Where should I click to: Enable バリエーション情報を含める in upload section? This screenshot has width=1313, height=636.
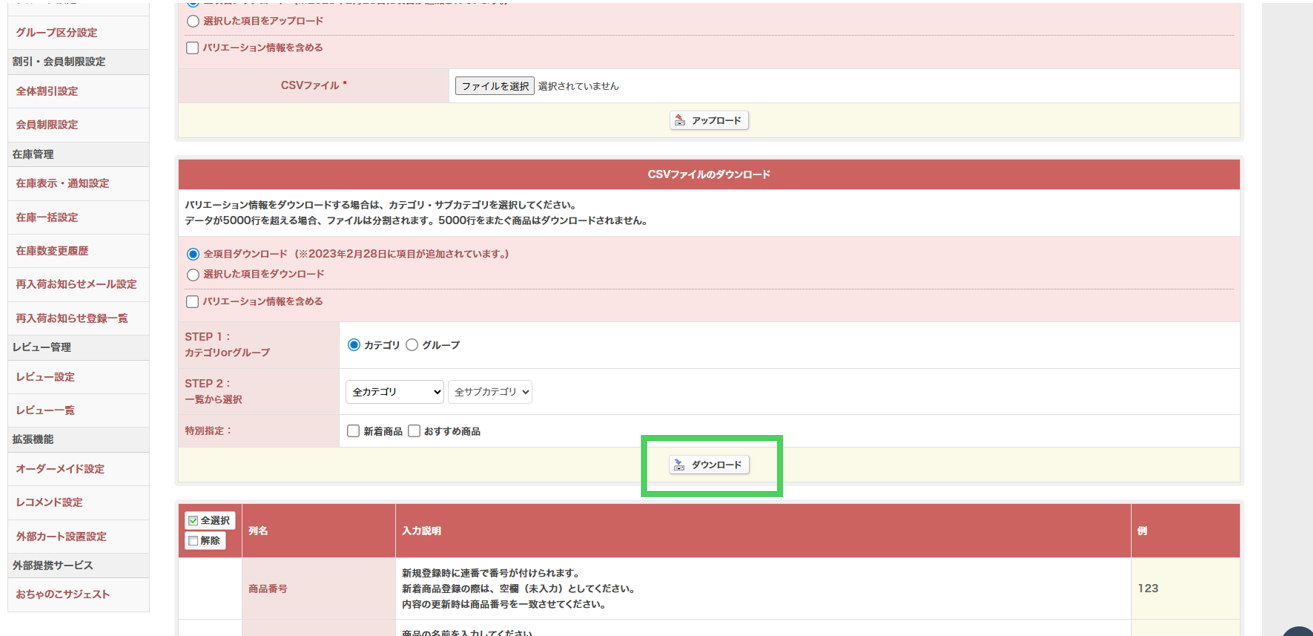coord(193,47)
